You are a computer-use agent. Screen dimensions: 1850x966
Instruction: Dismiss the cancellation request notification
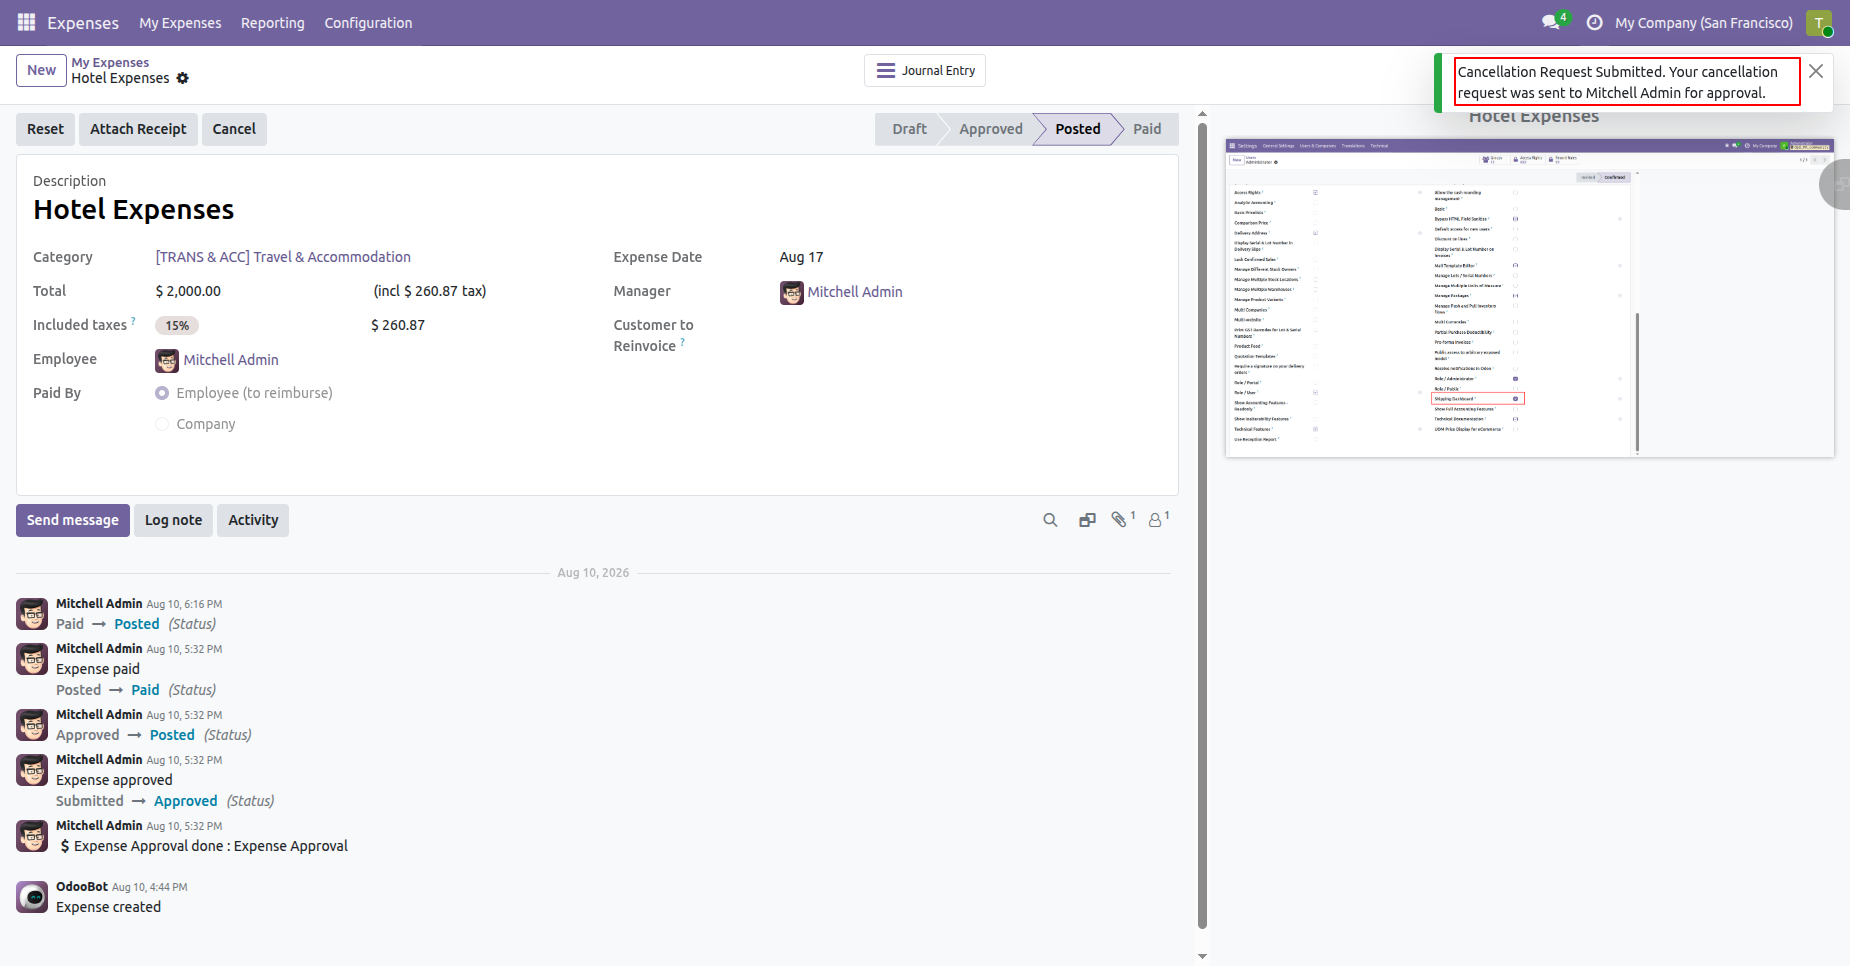coord(1816,71)
